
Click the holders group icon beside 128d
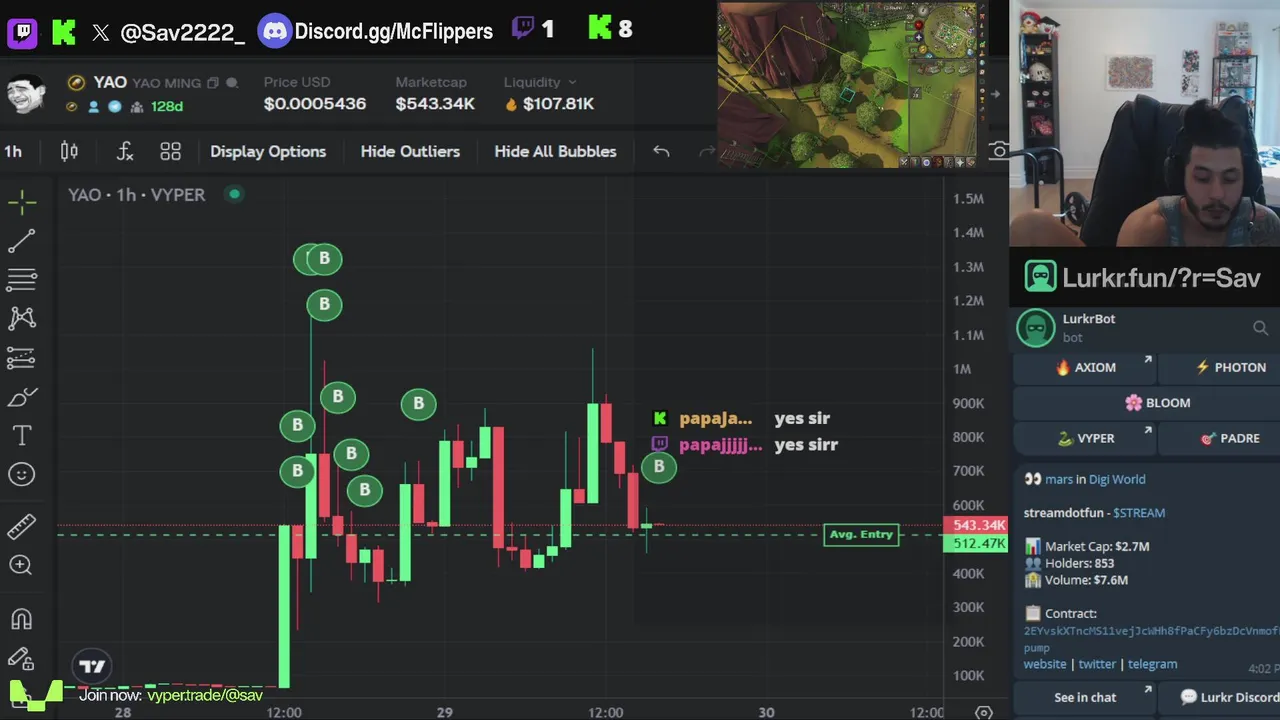136,106
